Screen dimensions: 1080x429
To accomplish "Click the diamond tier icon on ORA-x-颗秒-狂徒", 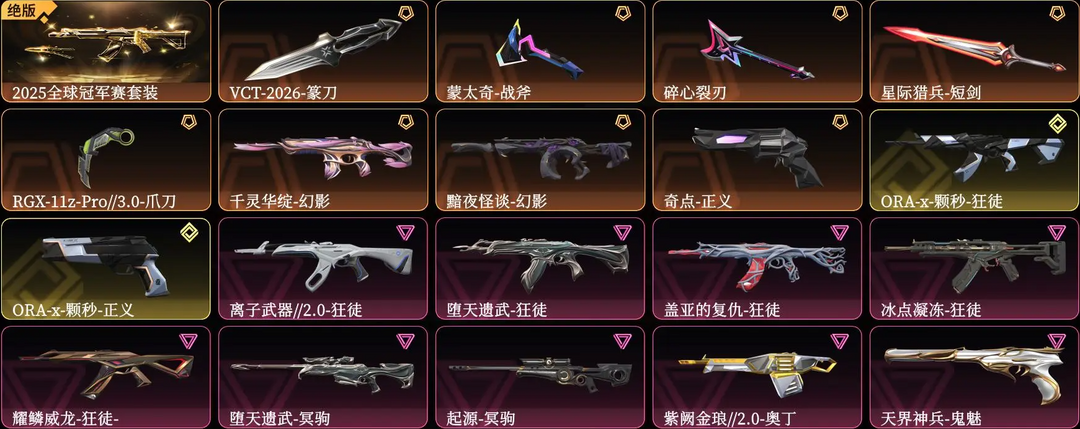I will (x=1057, y=123).
